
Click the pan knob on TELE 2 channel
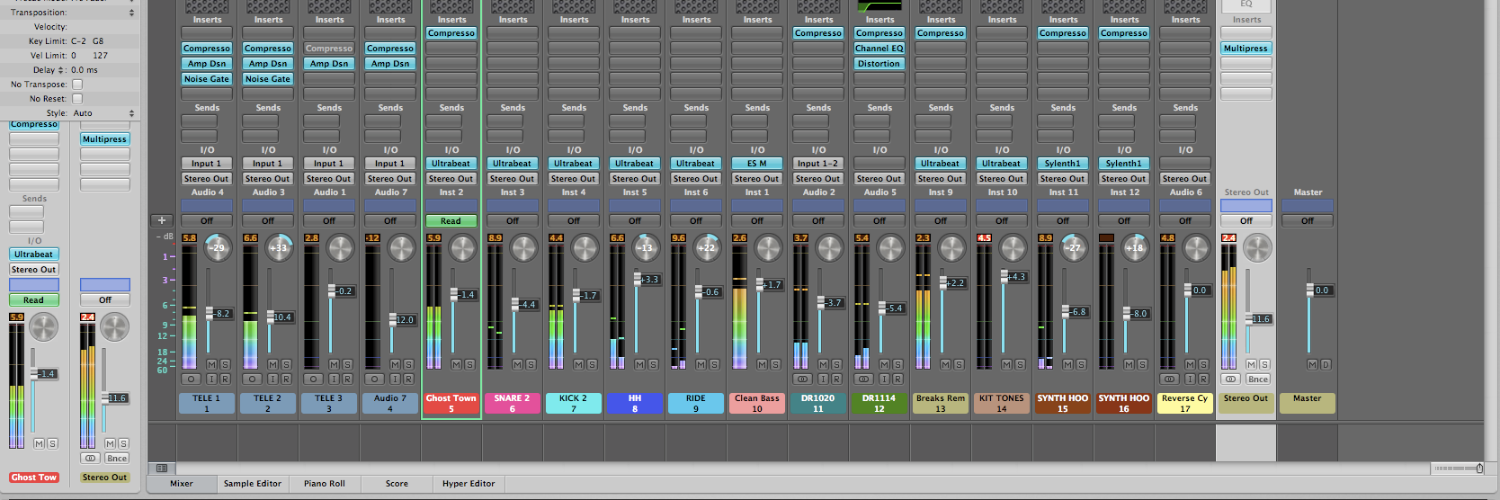click(x=279, y=248)
